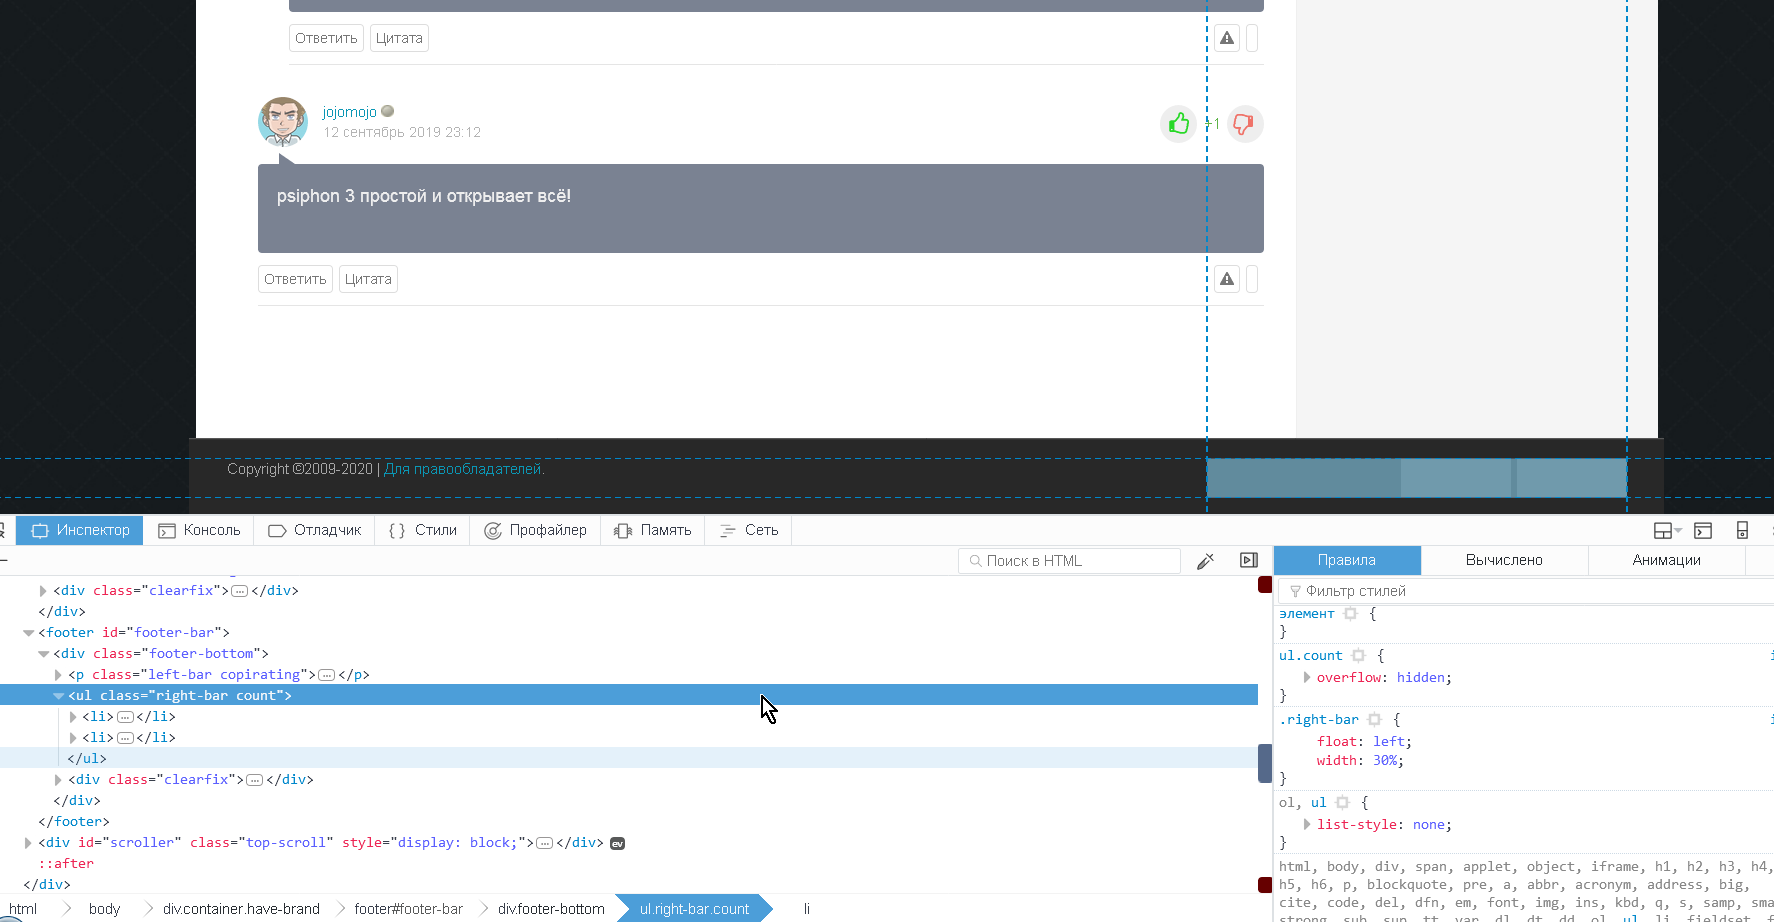The width and height of the screenshot is (1774, 922).
Task: Click hidden value of overflow
Action: coord(1421,678)
